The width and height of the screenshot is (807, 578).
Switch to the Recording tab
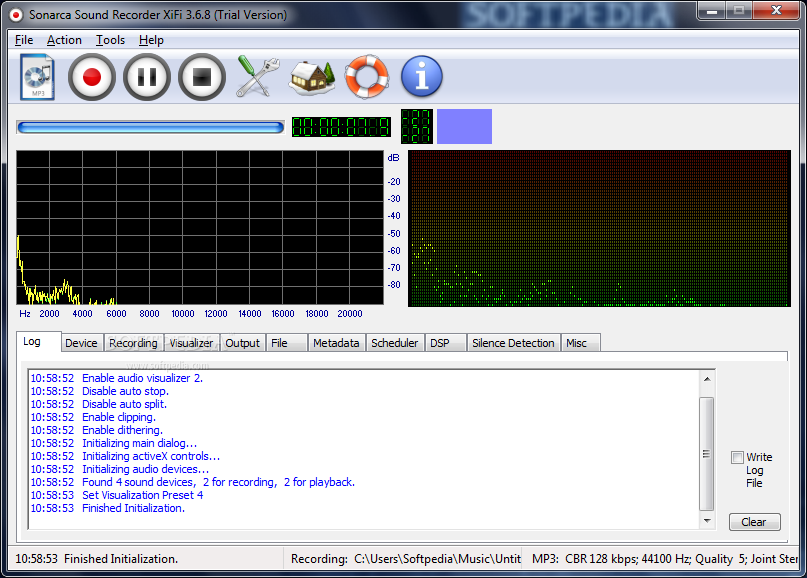133,343
